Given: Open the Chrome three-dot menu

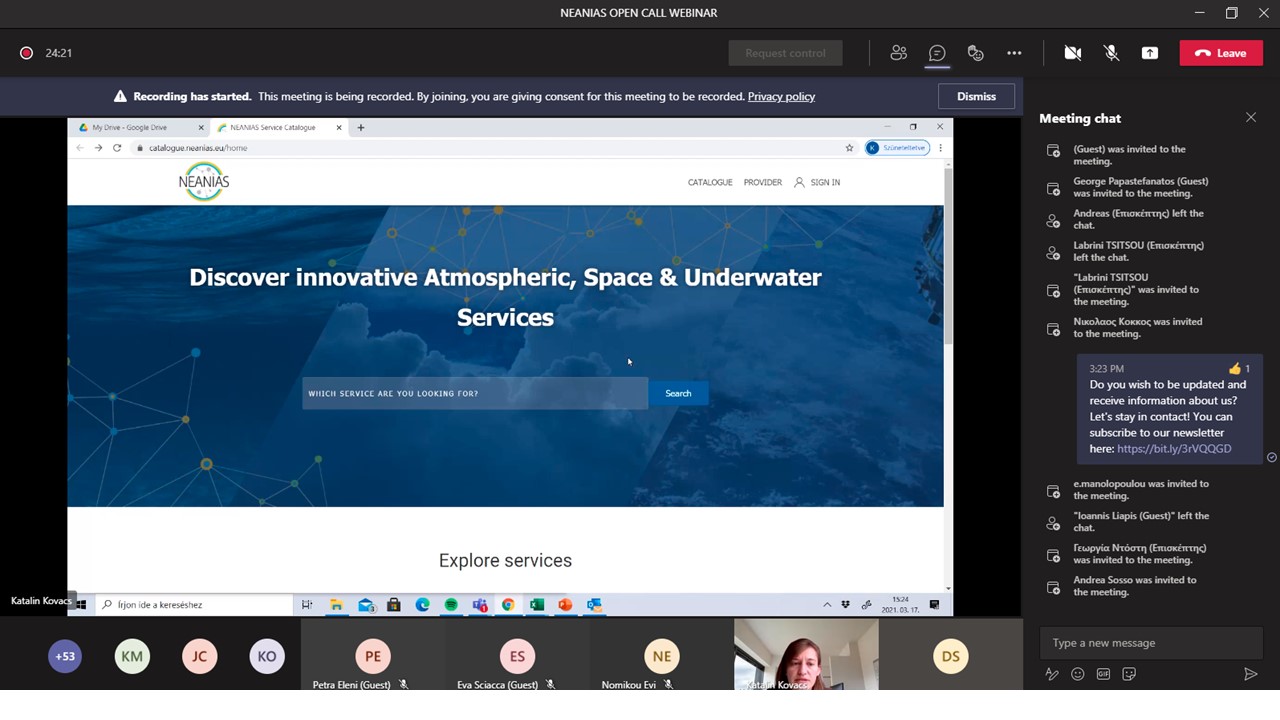Looking at the screenshot, I should click(x=941, y=148).
